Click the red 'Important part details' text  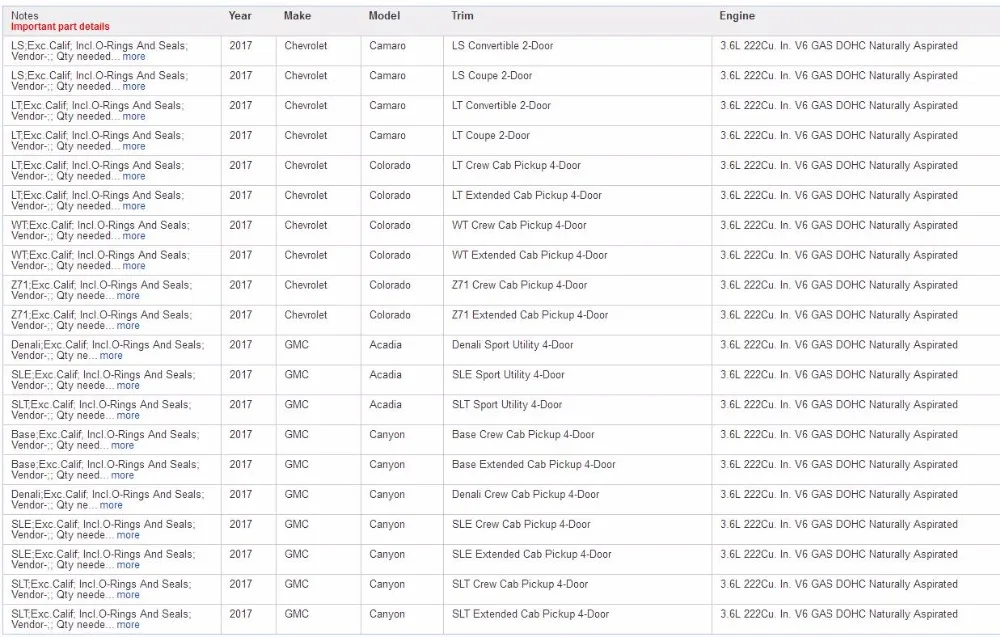(x=60, y=27)
